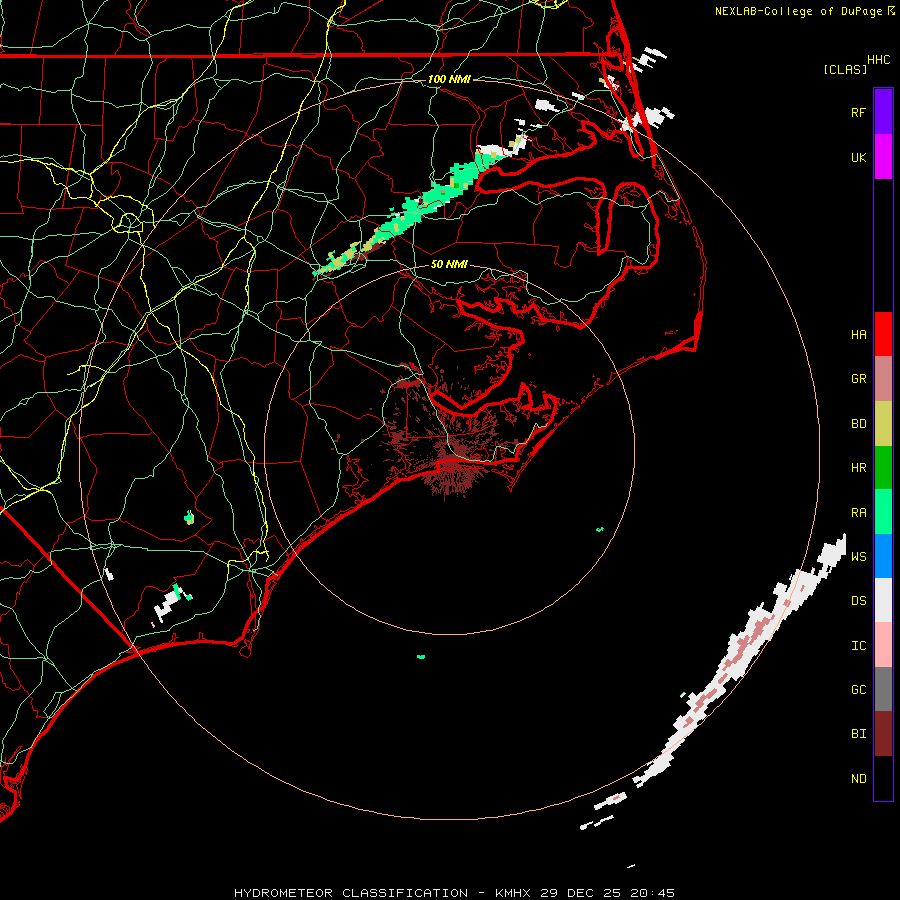Click the UK legend label
The height and width of the screenshot is (900, 900).
tap(858, 157)
